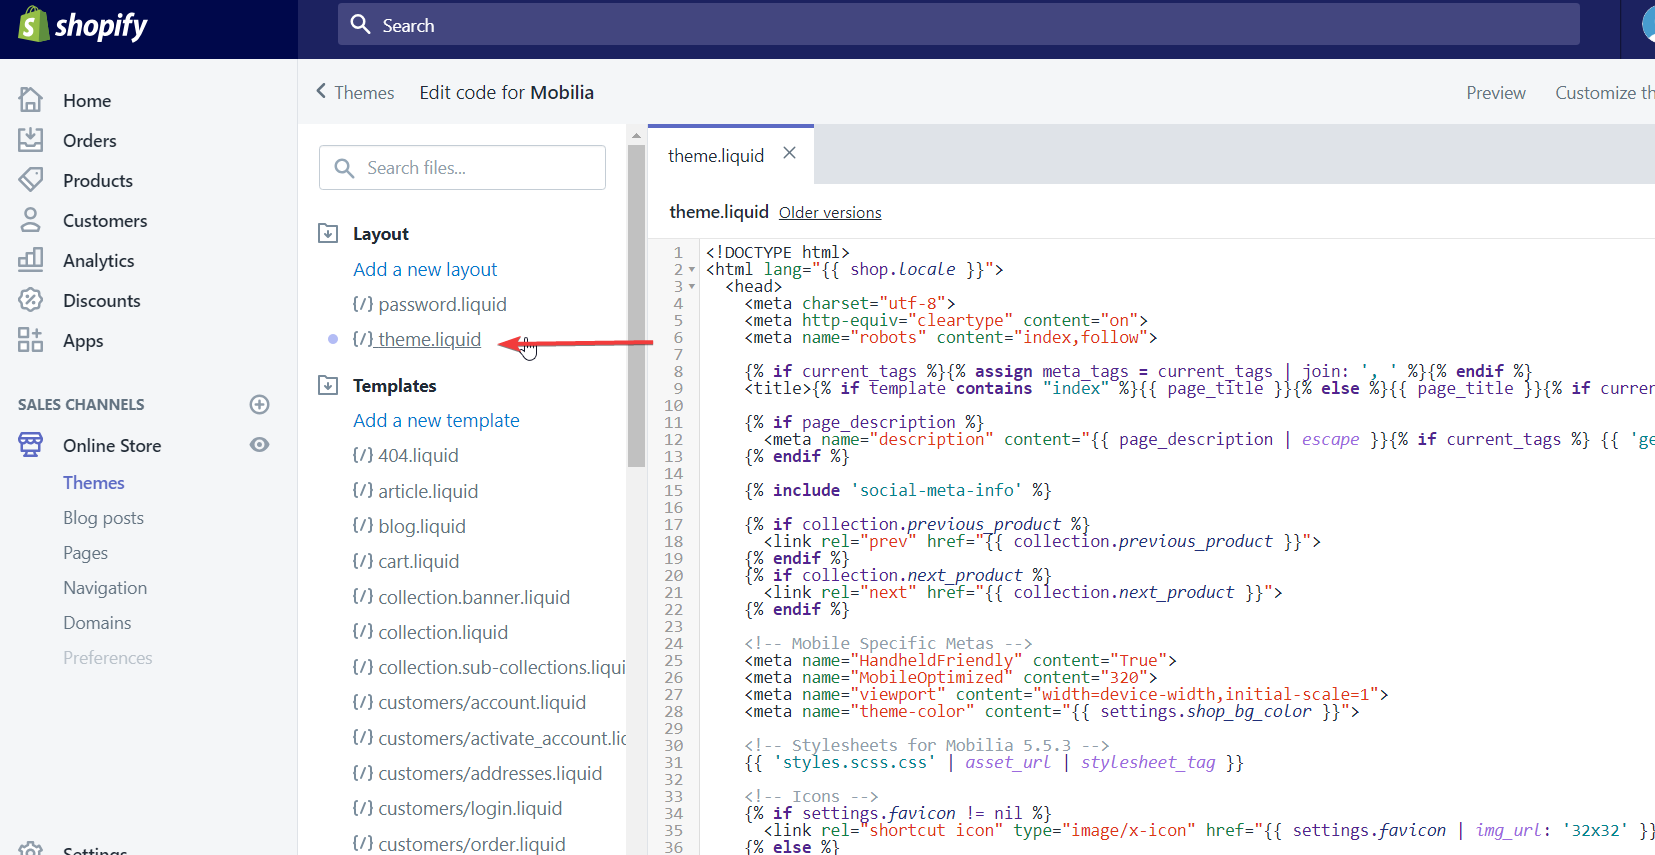Add a sales channel with plus icon
Screen dimensions: 1655x855
click(260, 404)
